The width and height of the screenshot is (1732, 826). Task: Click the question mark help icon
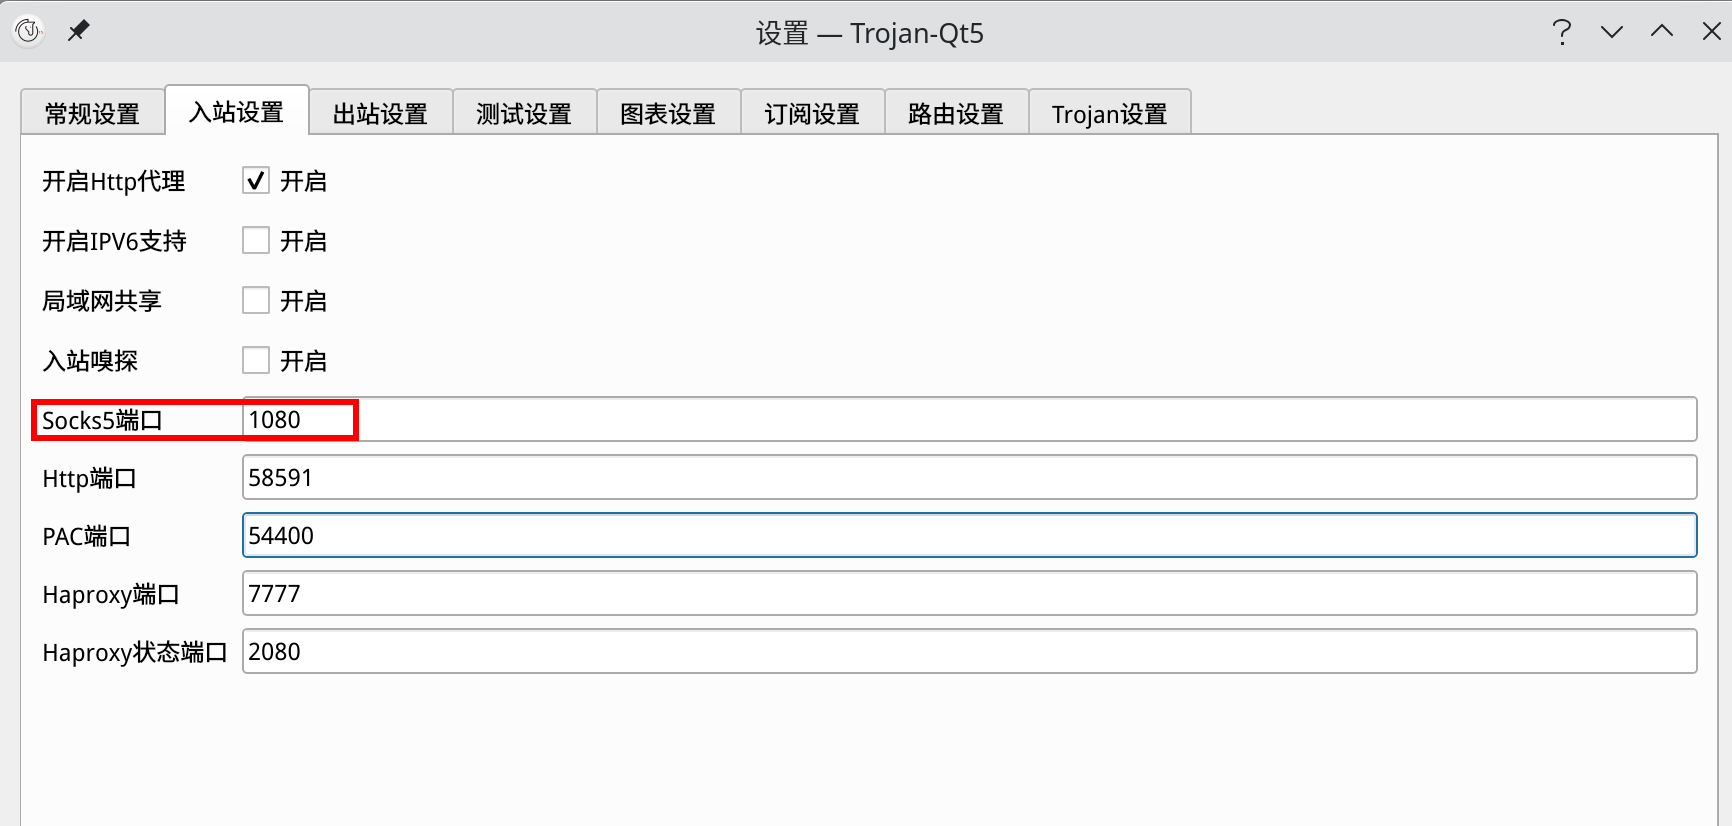point(1562,32)
